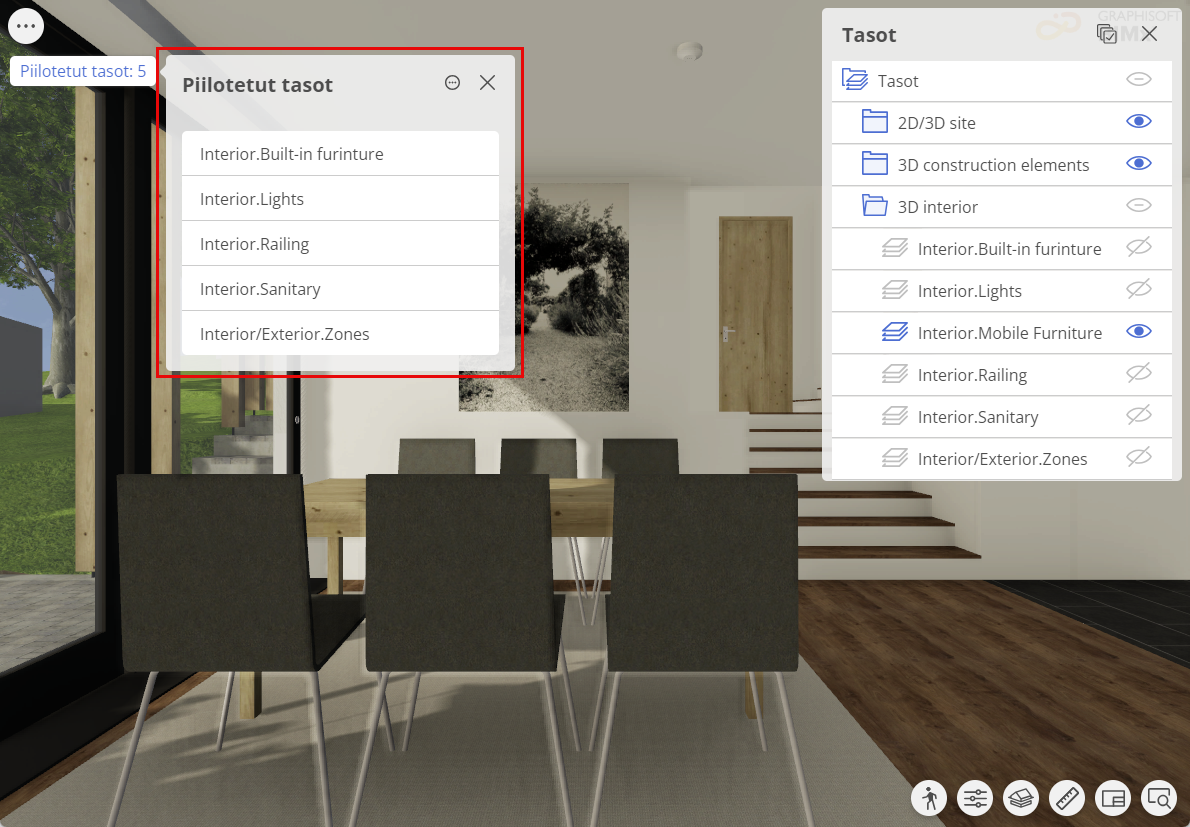The width and height of the screenshot is (1190, 827).
Task: Click Interior.Lights layer icon in Tasot panel
Action: click(x=895, y=290)
